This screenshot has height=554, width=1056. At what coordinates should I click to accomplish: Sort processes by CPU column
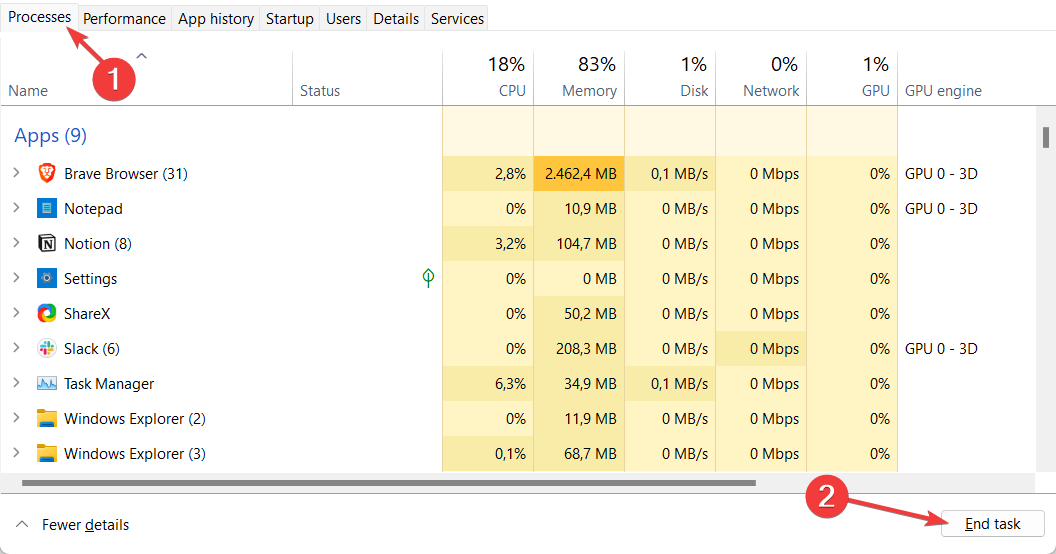coord(488,78)
